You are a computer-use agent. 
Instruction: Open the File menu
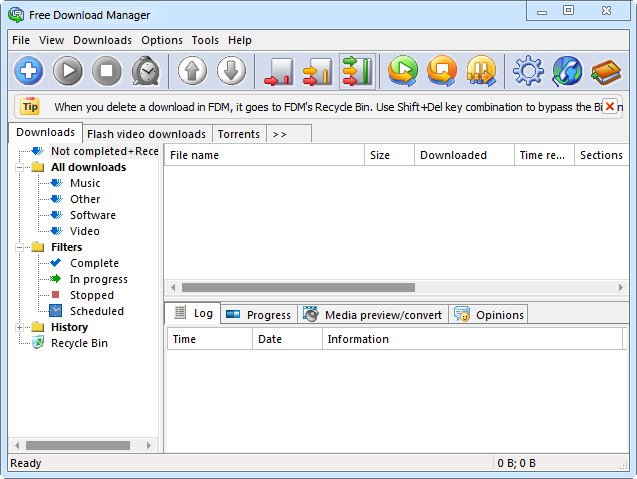(x=21, y=40)
